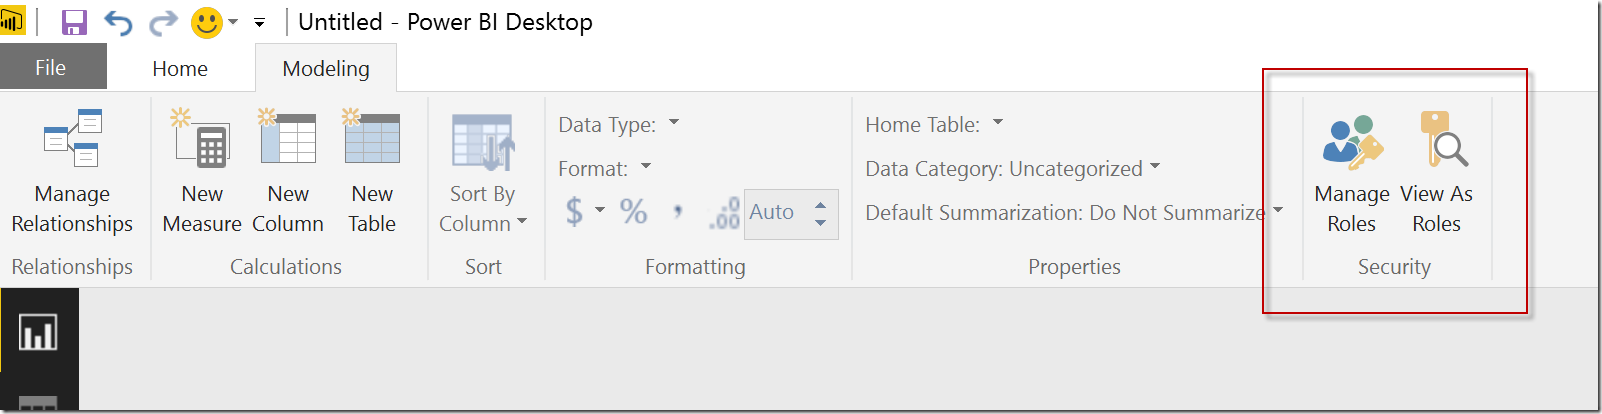Screen dimensions: 1602x414
Task: Open Data Category Uncategorized dropdown
Action: tap(1013, 169)
